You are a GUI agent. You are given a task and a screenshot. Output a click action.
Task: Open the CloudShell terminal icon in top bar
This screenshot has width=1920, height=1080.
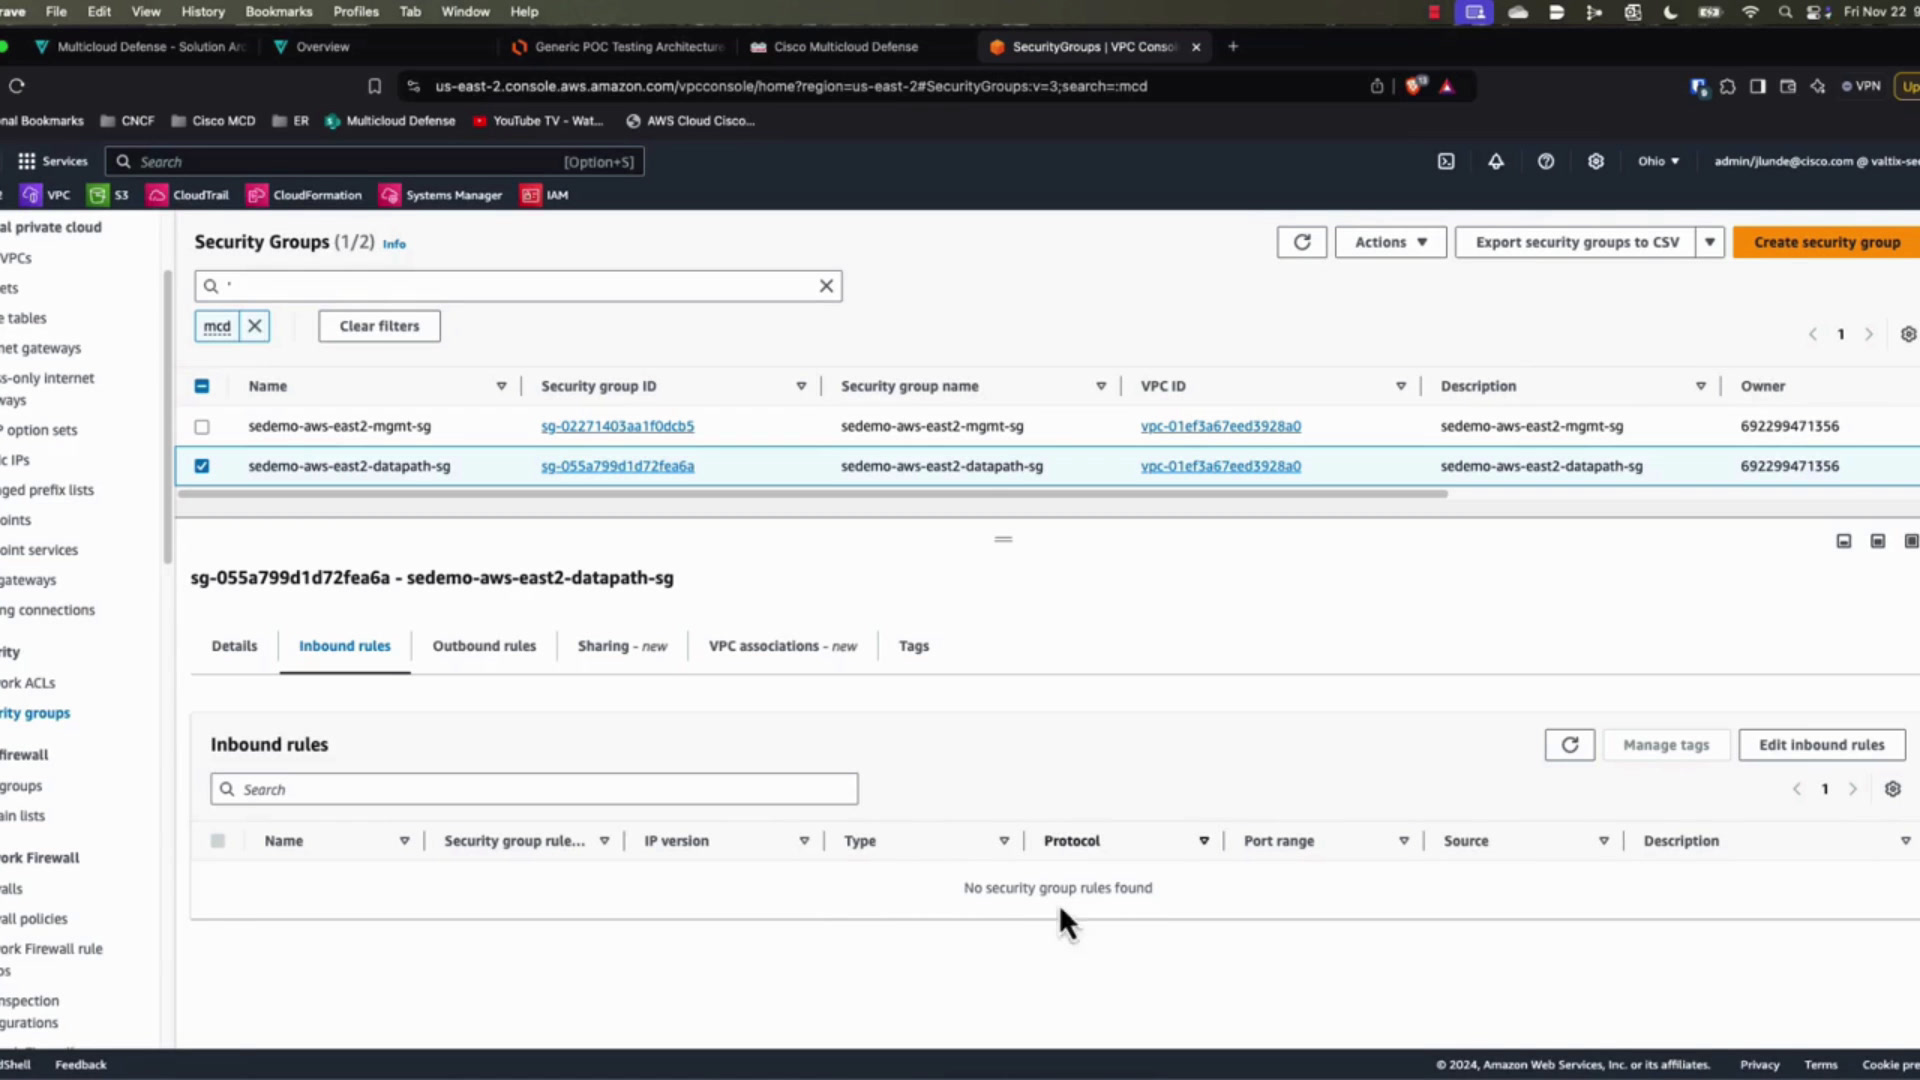[x=1446, y=161]
